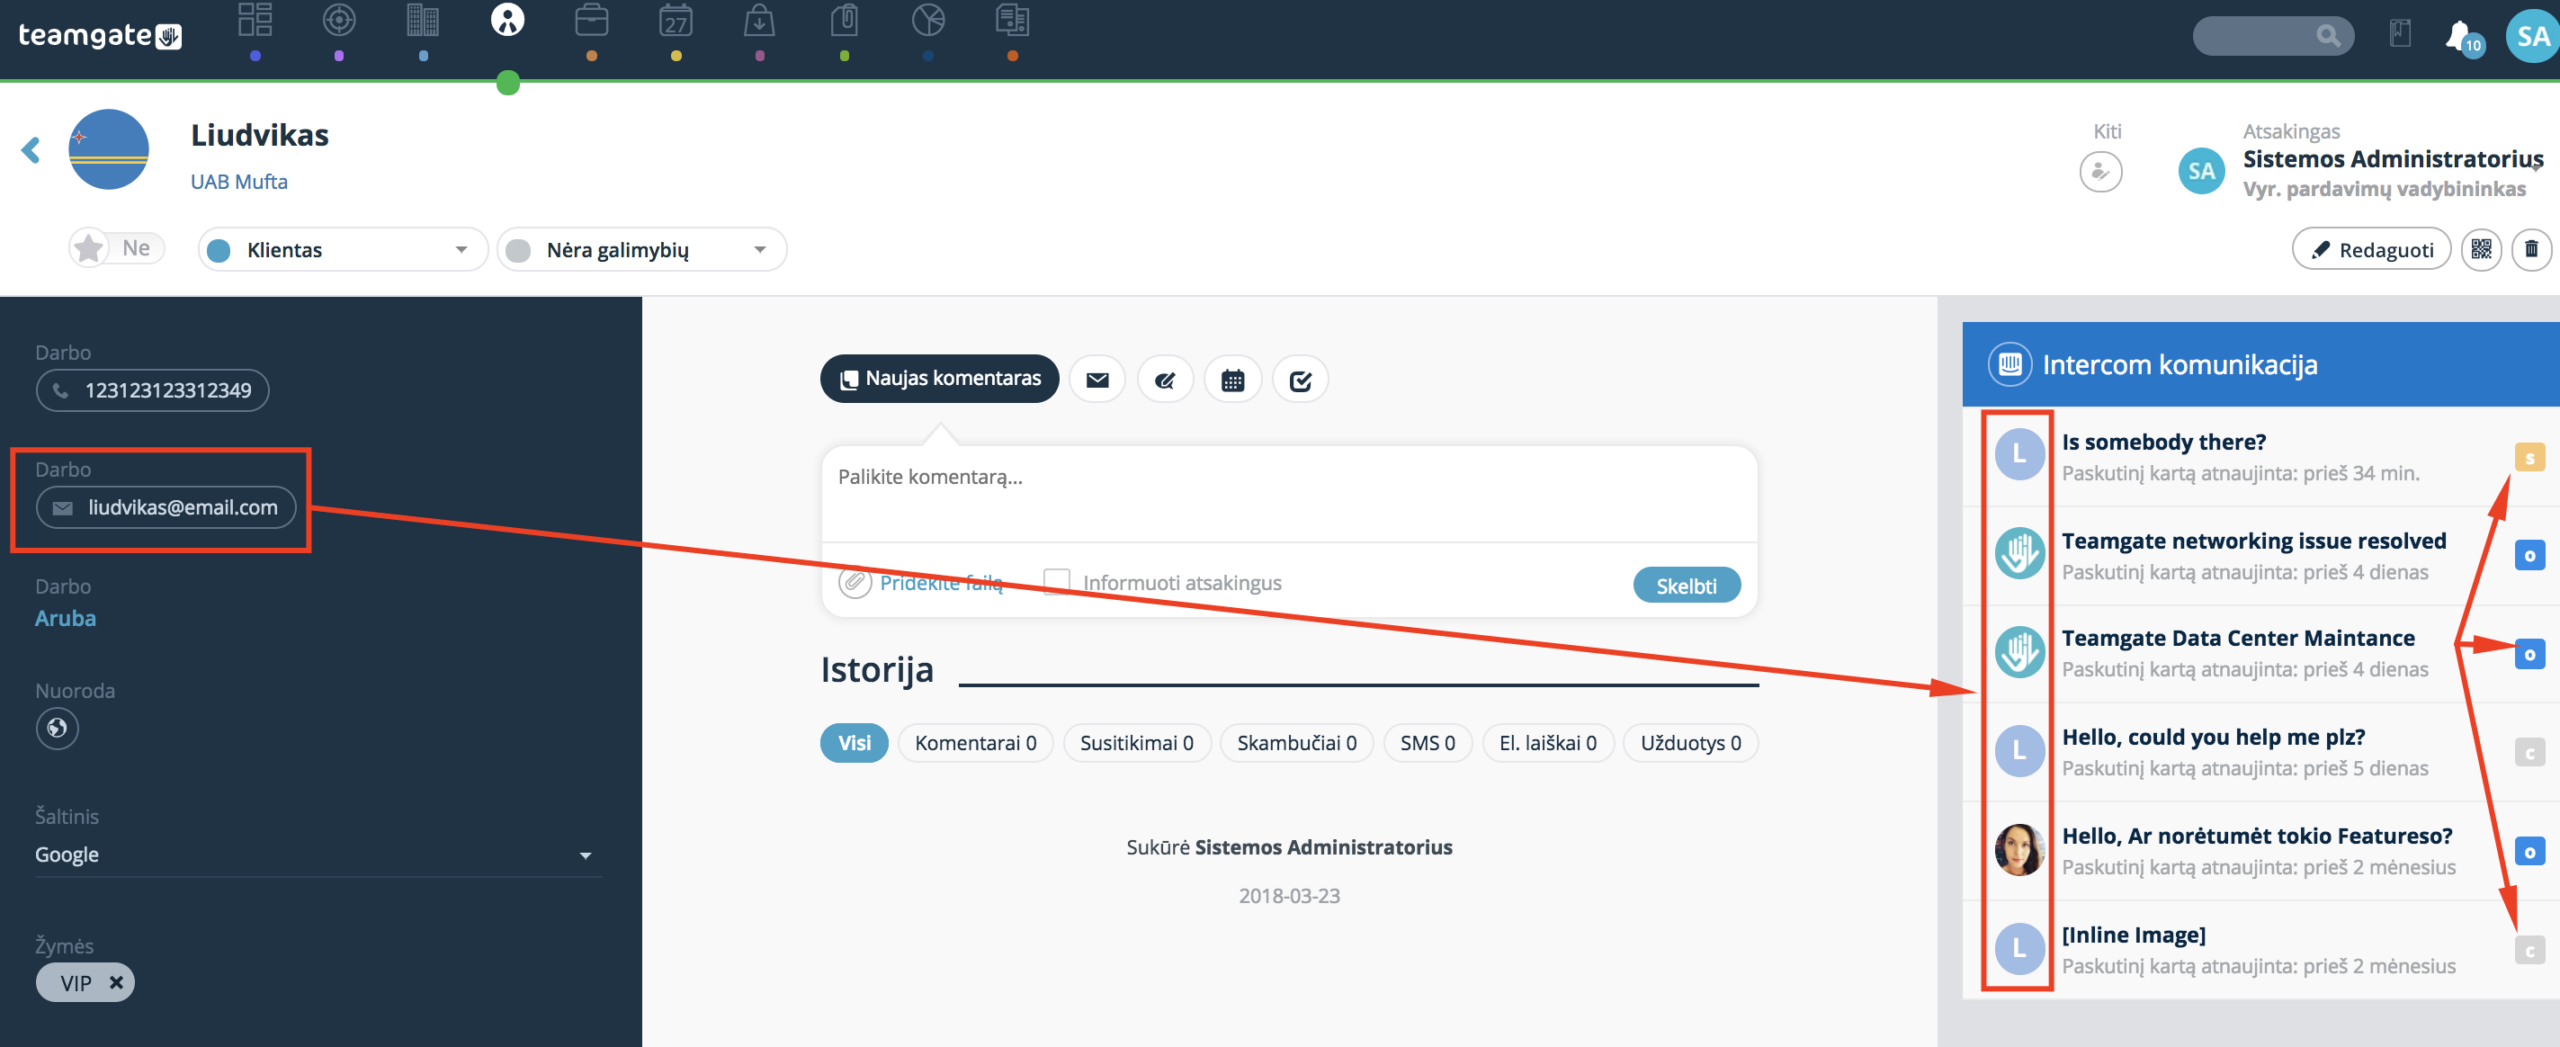
Task: Open the schedule meeting calendar icon
Action: click(x=1232, y=380)
